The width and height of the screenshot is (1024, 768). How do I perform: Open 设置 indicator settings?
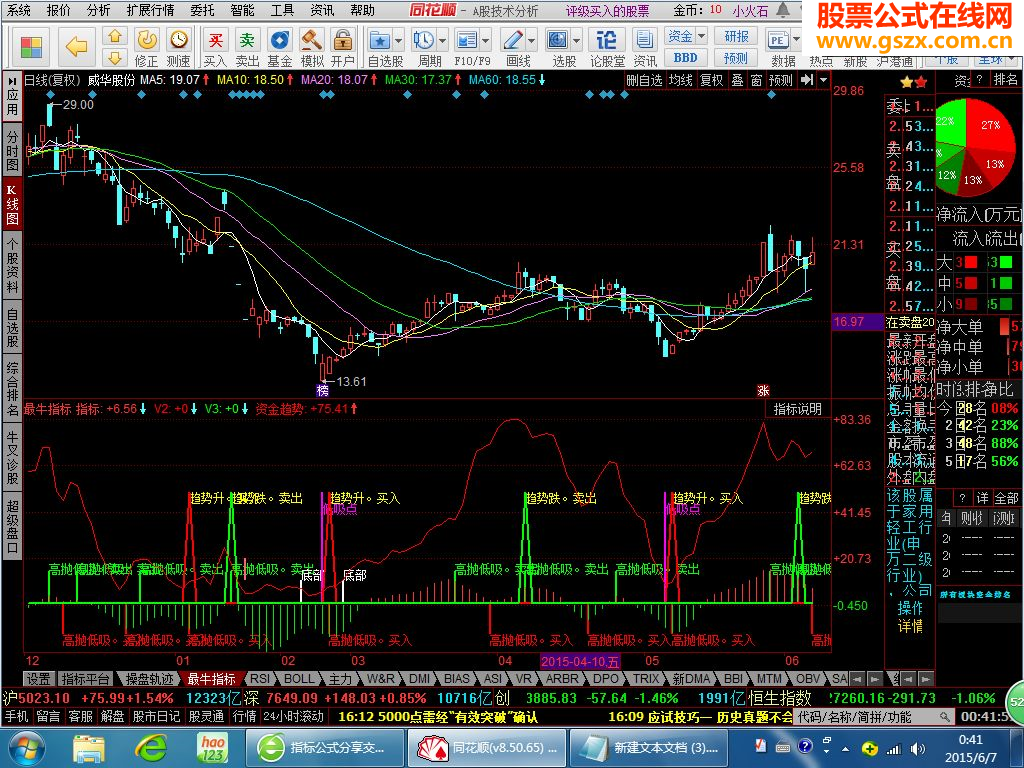39,679
